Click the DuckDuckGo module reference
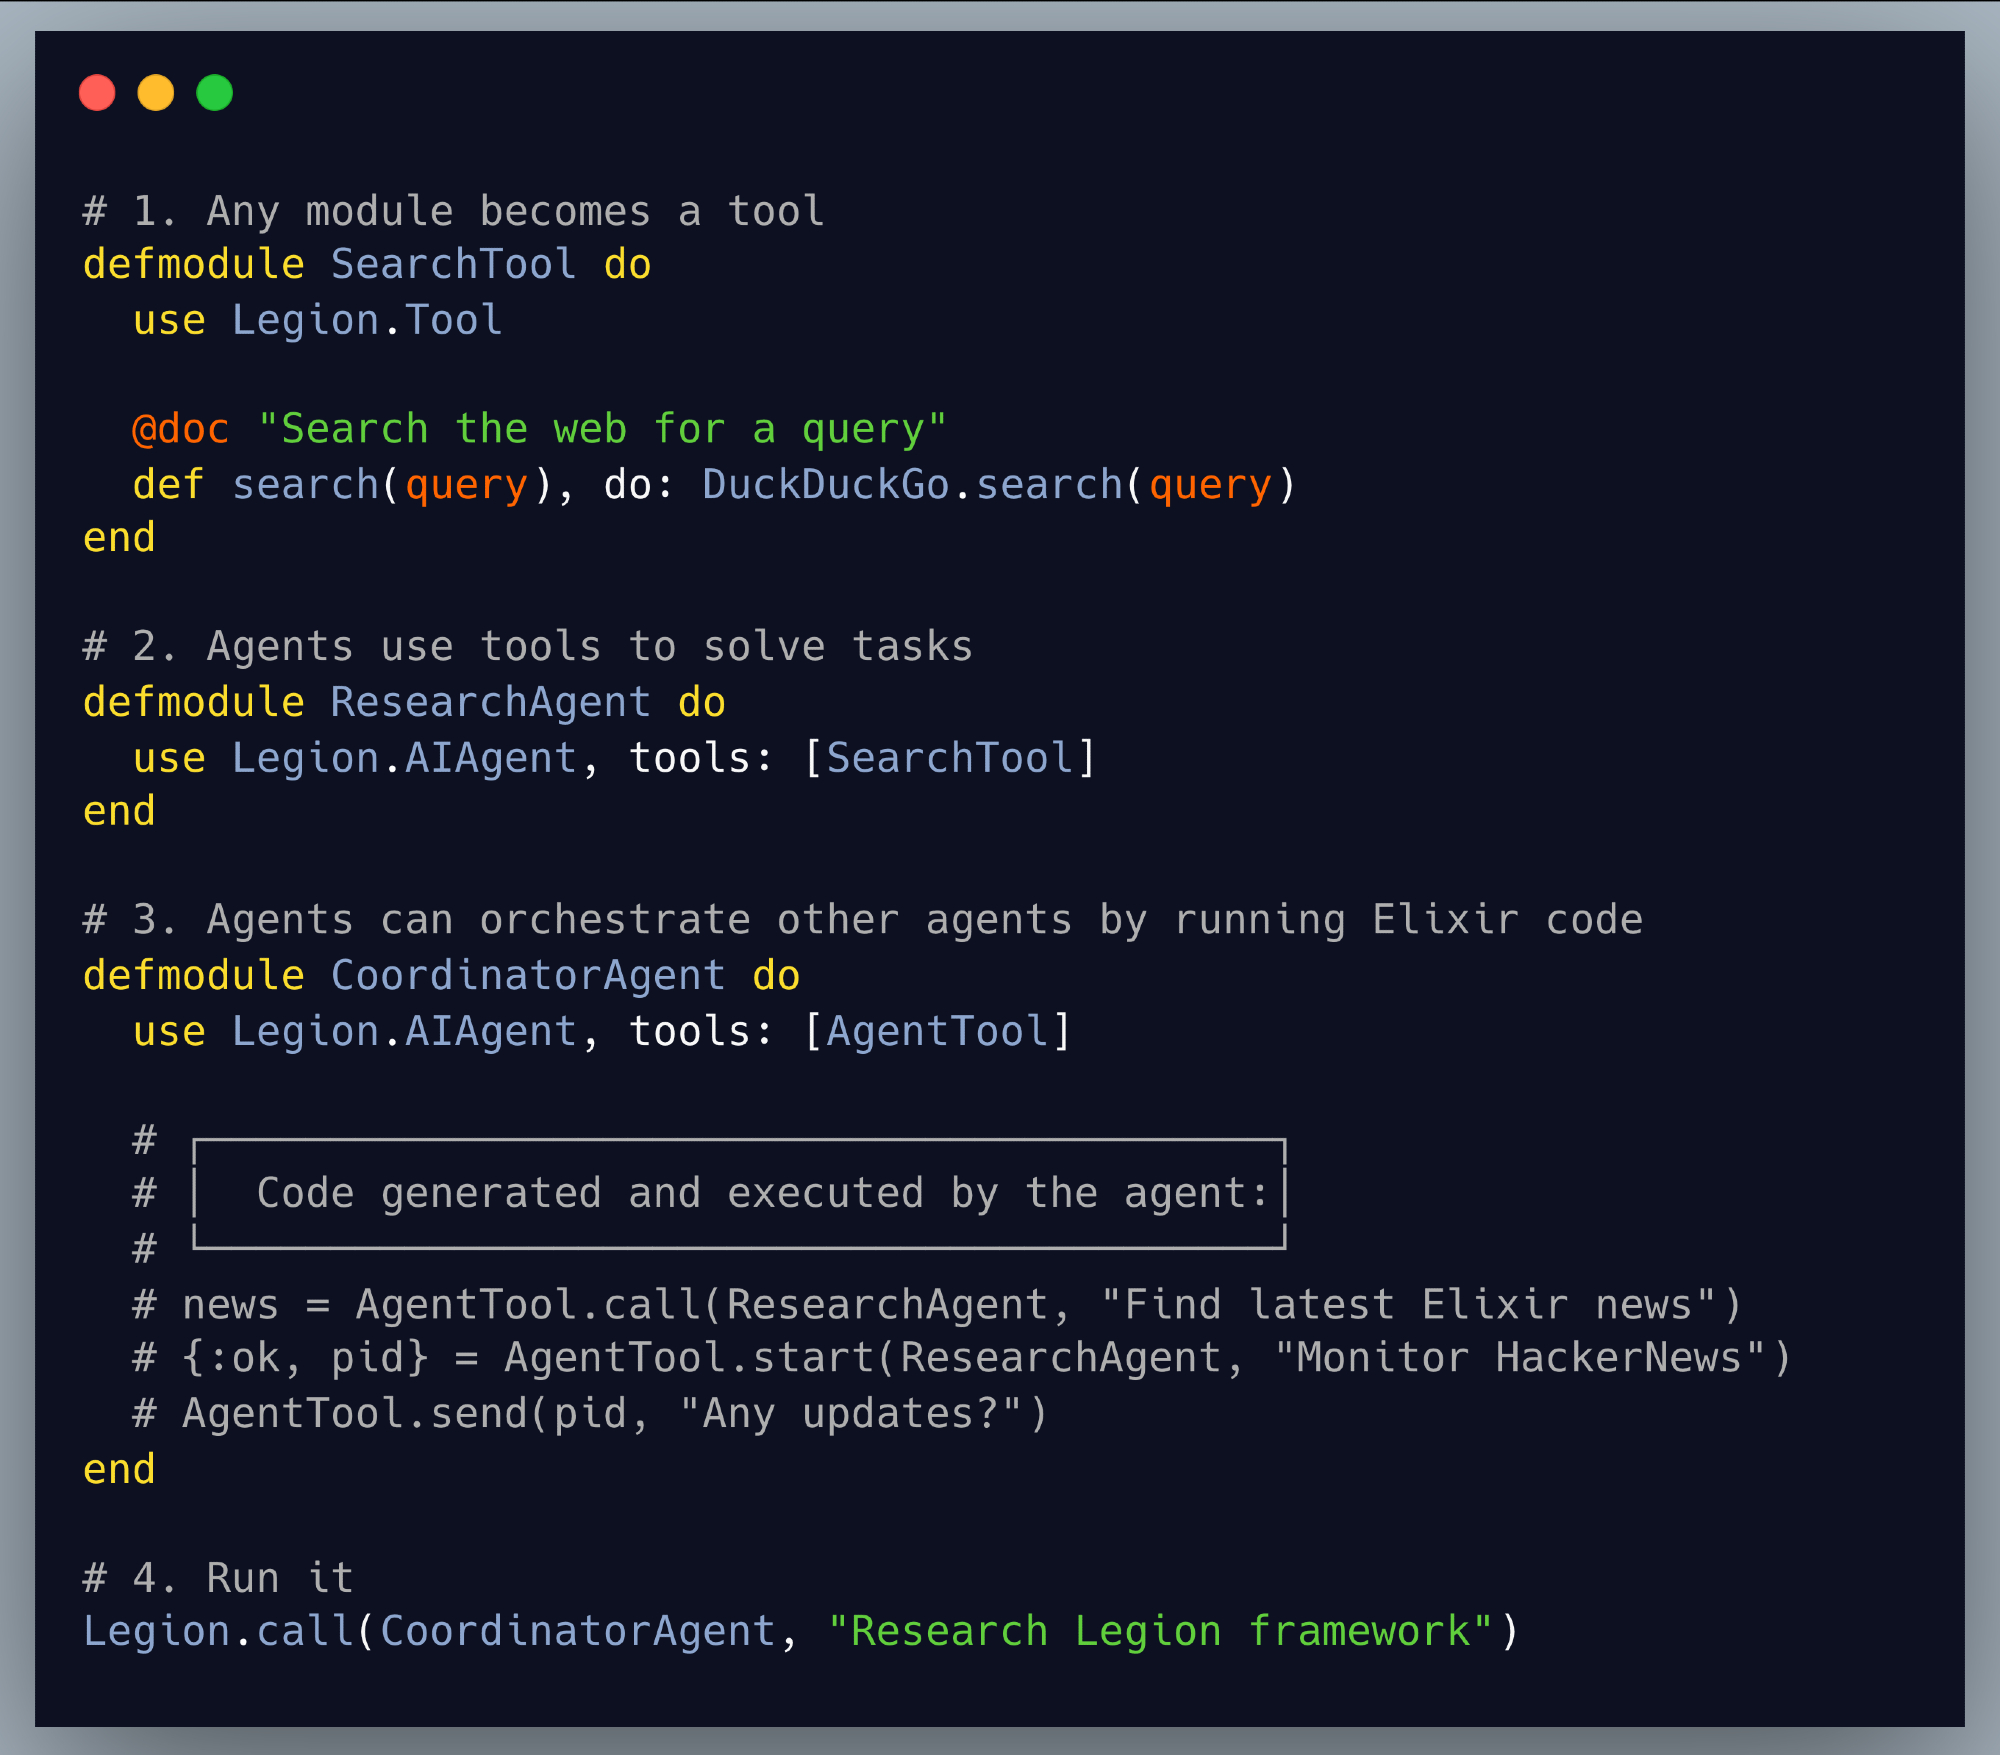 tap(825, 485)
